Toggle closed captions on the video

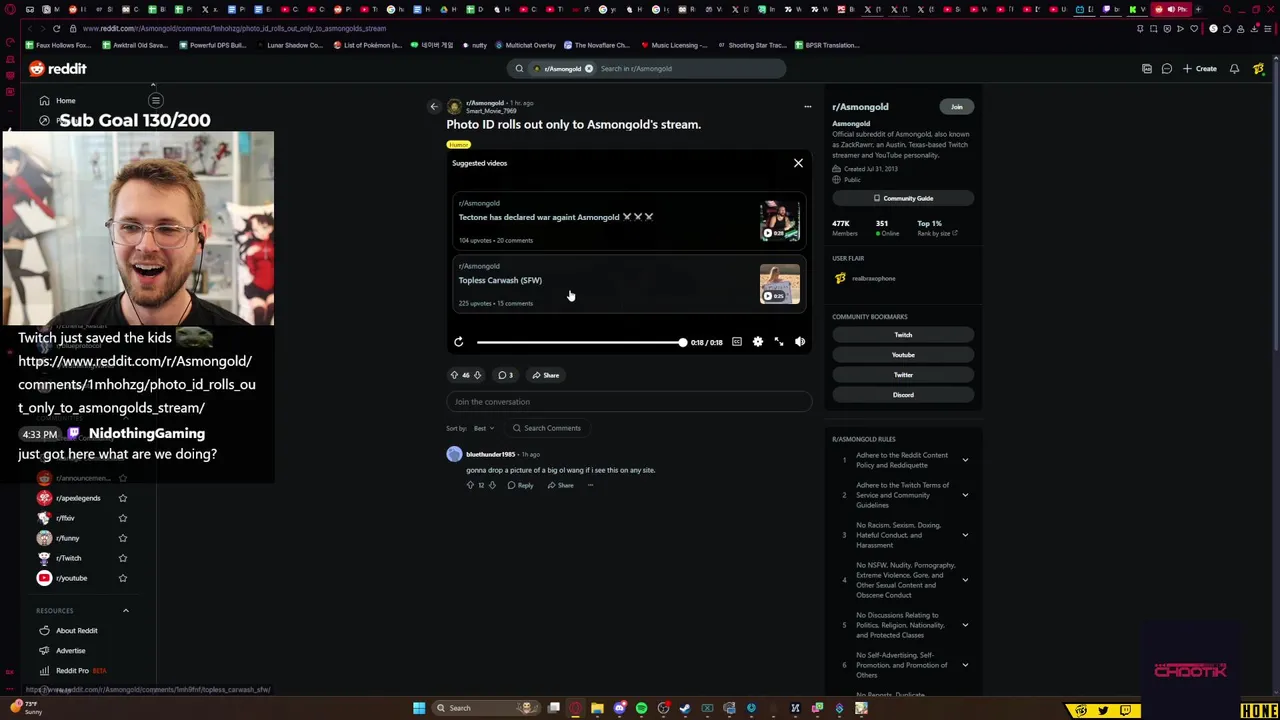(x=737, y=342)
